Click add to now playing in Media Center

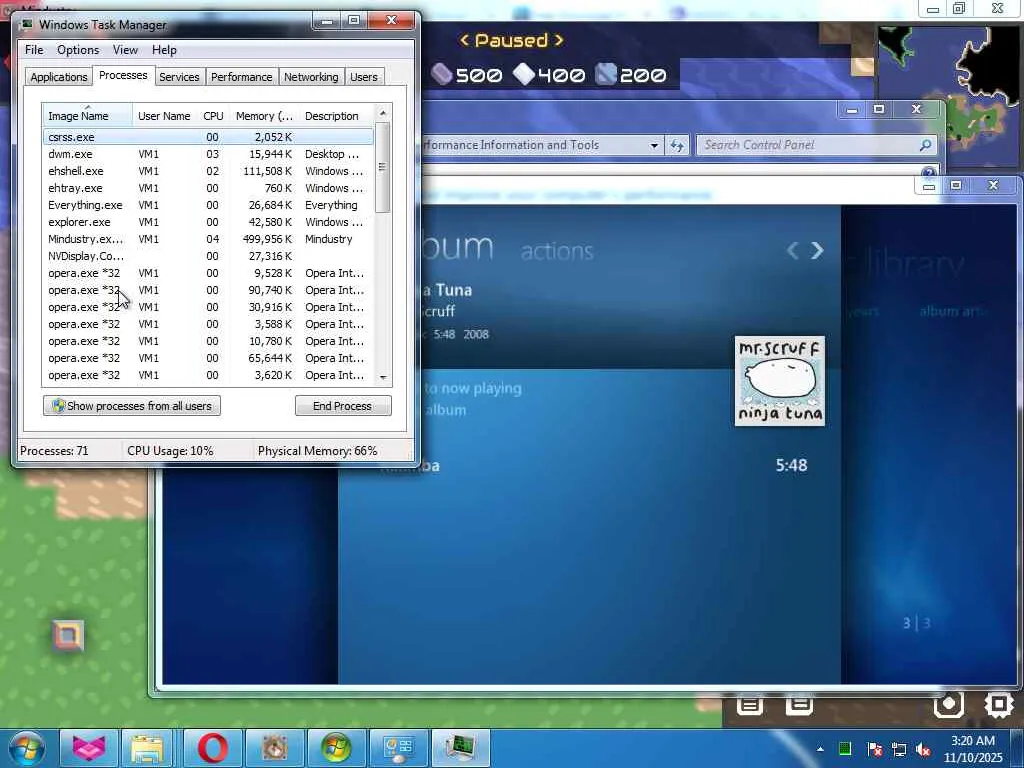[x=472, y=389]
